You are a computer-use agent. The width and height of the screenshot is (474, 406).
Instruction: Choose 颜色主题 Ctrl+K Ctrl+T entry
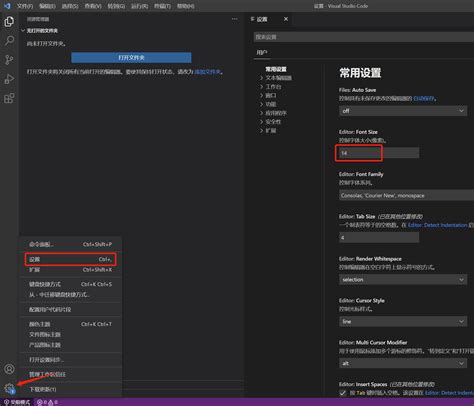point(70,324)
